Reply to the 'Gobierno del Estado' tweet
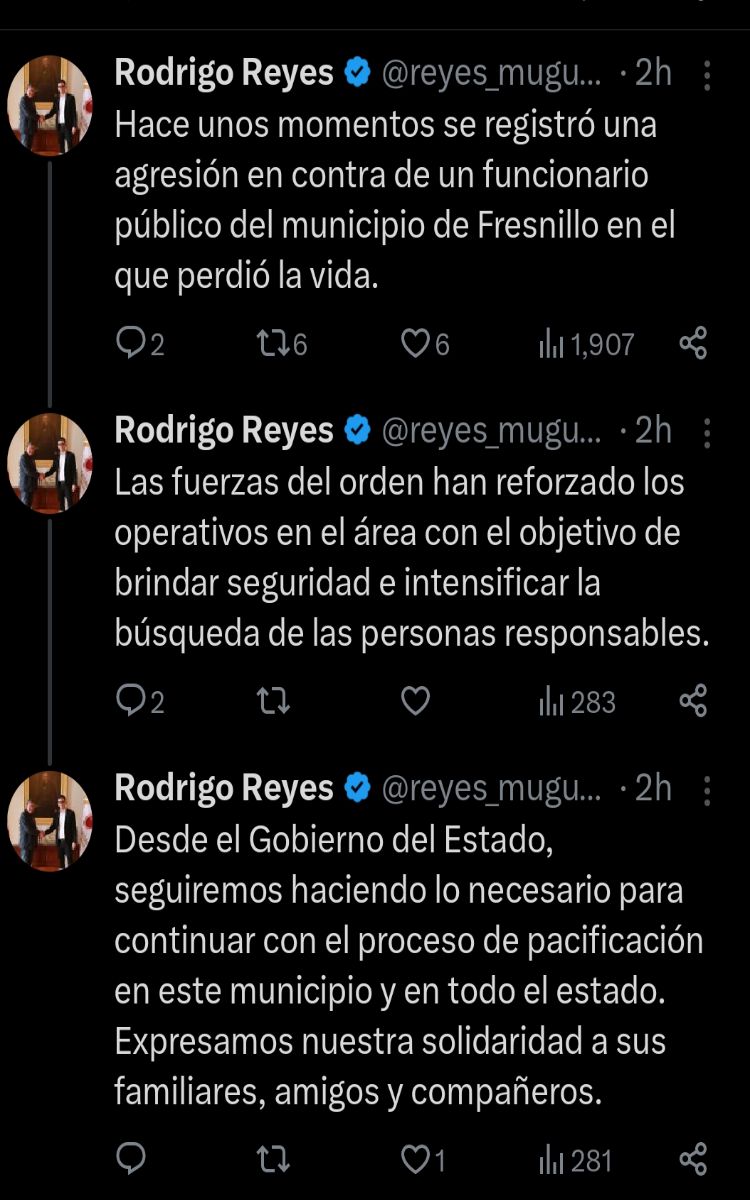The image size is (750, 1200). [x=131, y=1160]
